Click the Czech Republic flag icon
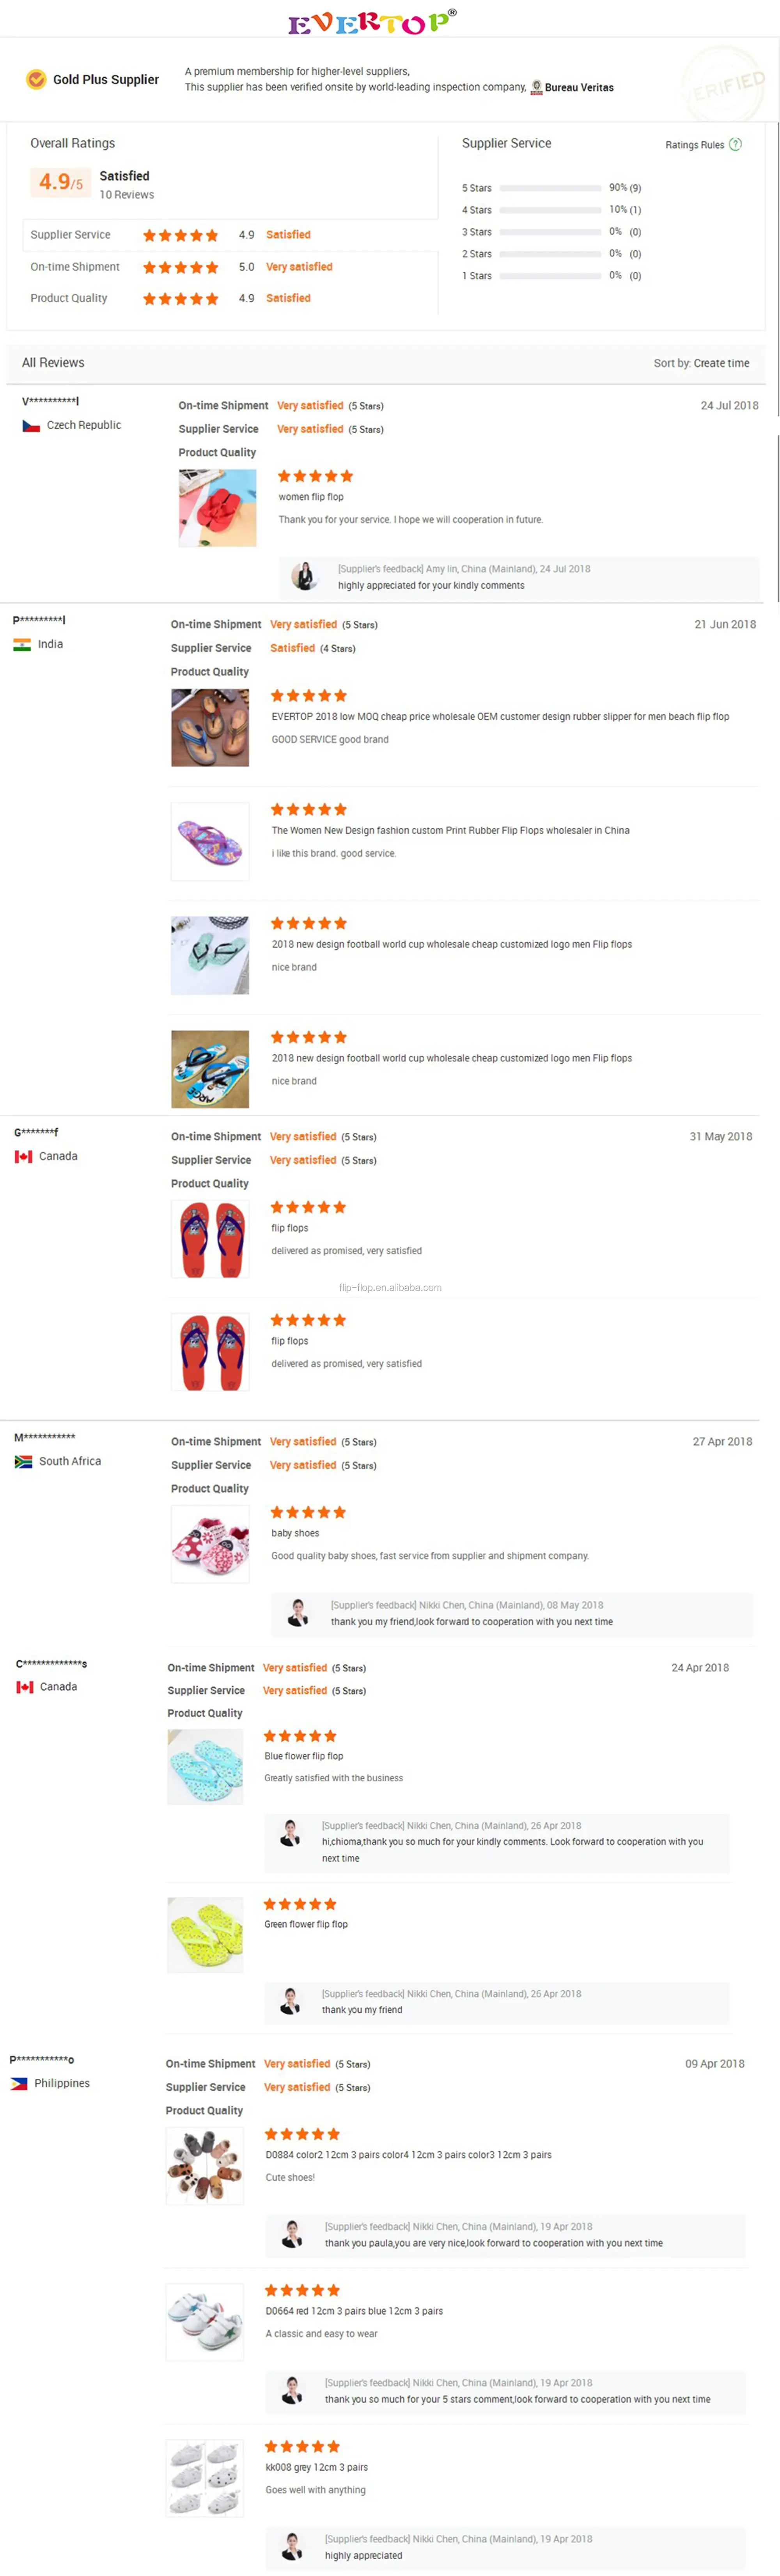The image size is (780, 2576). (x=31, y=426)
